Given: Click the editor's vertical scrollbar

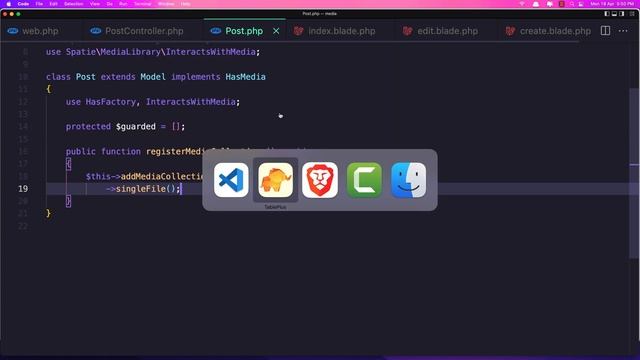Looking at the screenshot, I should 634,173.
